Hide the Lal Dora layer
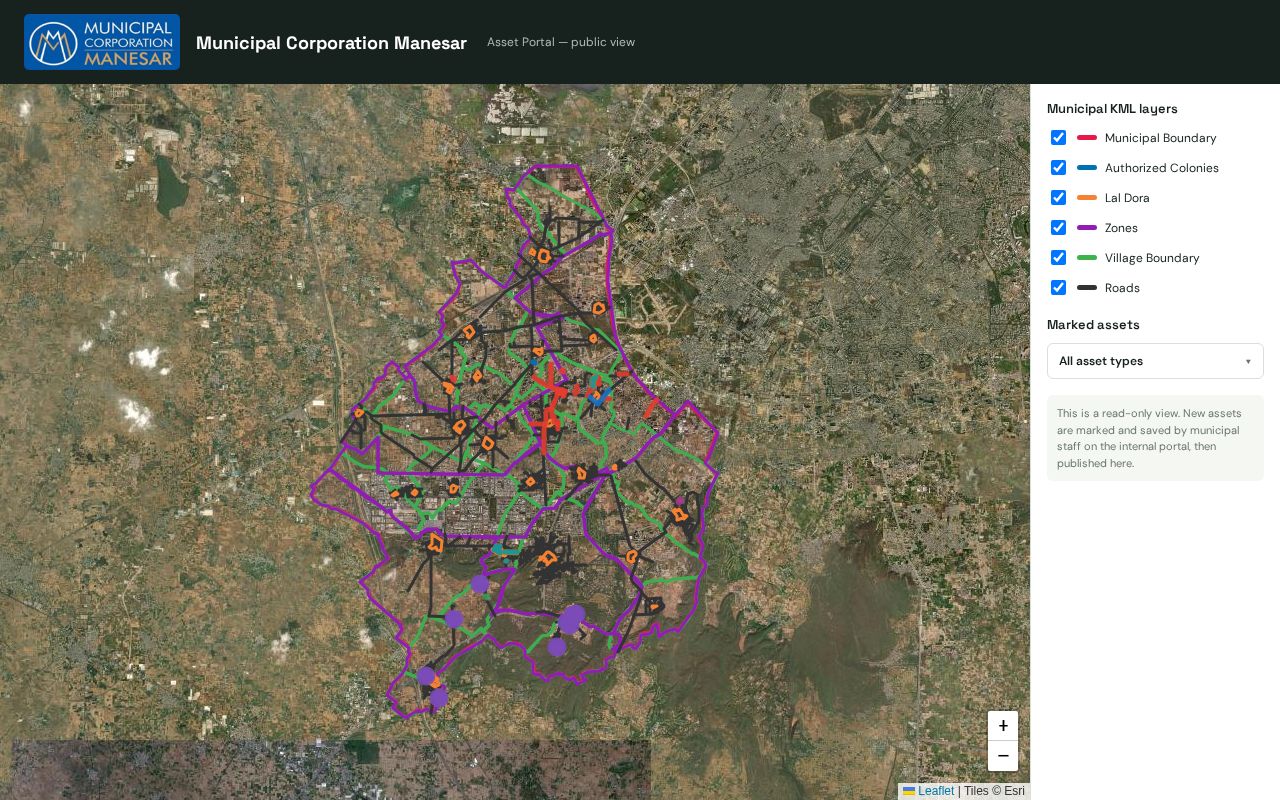This screenshot has height=800, width=1280. tap(1058, 198)
